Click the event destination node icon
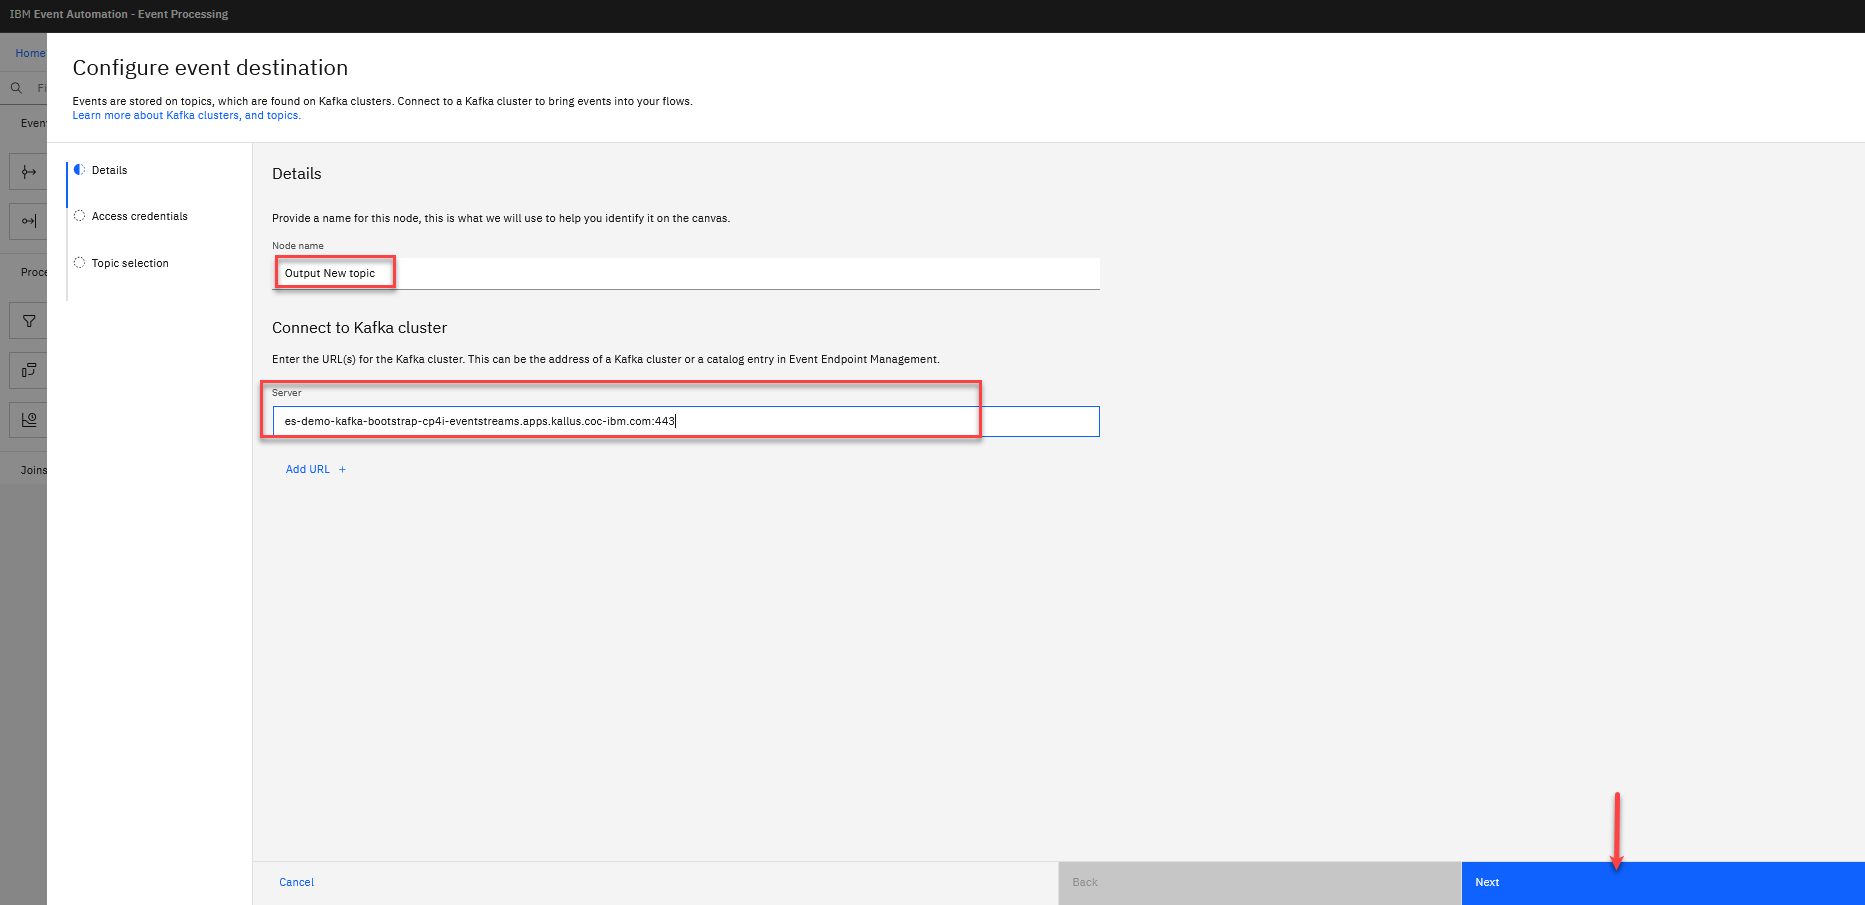The image size is (1865, 905). pos(28,221)
